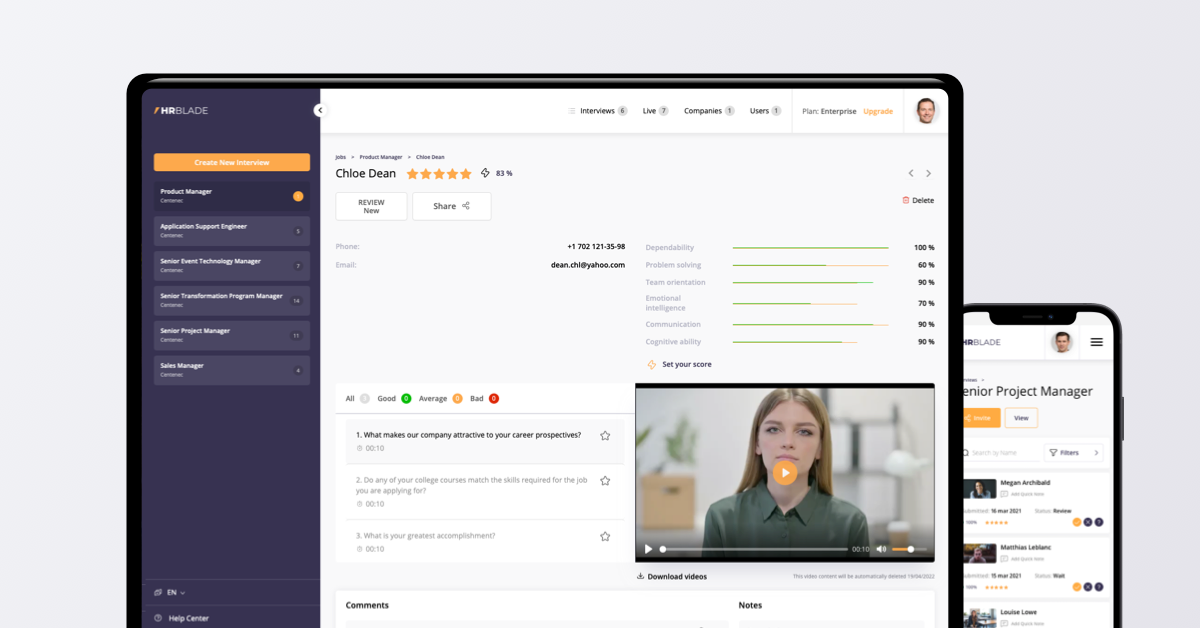
Task: Open the Filters dropdown on mobile
Action: pos(1073,453)
